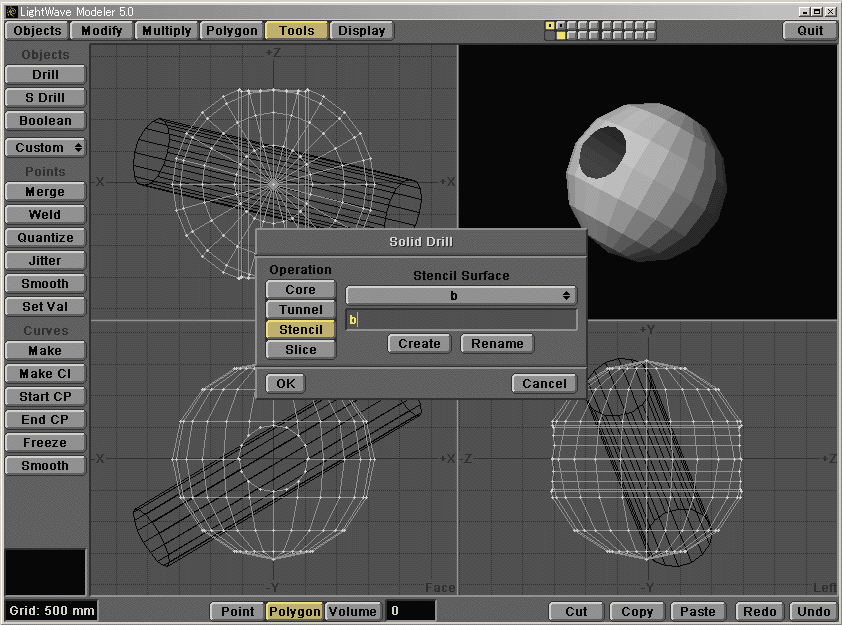This screenshot has width=842, height=625.
Task: Switch operation to Slice
Action: pos(300,350)
